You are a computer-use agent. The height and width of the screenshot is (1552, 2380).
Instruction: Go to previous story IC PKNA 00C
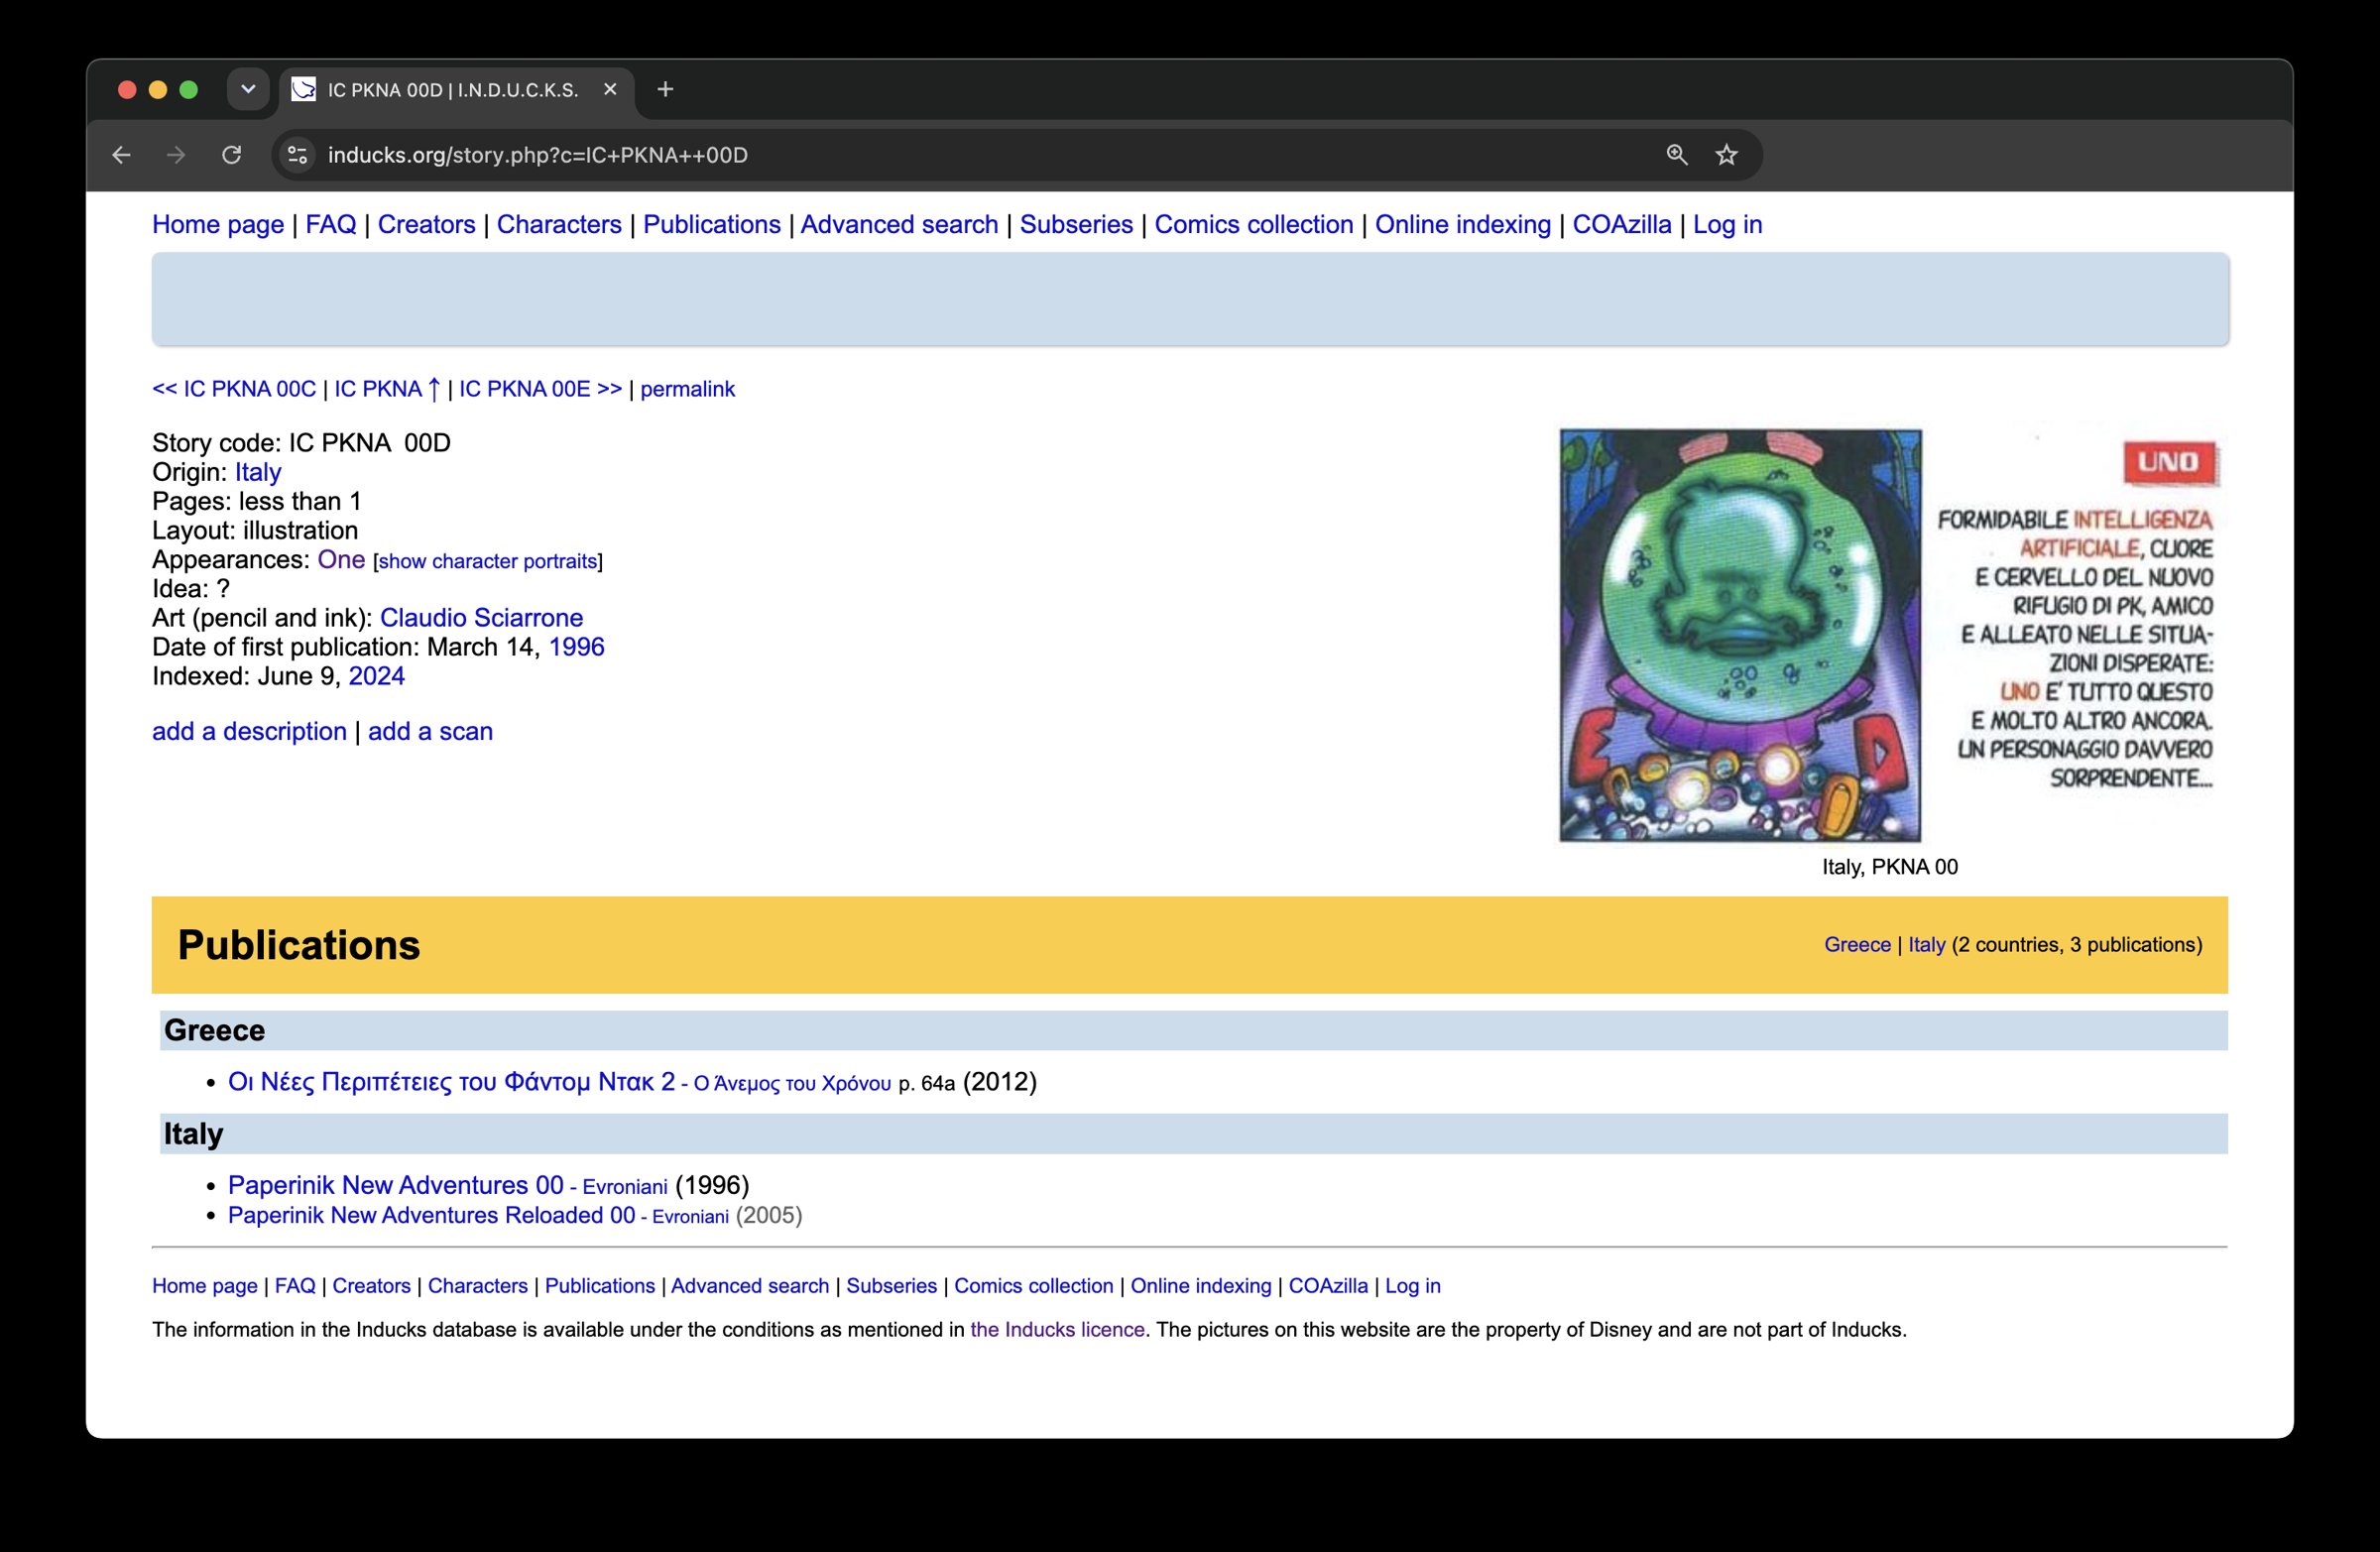pos(234,389)
